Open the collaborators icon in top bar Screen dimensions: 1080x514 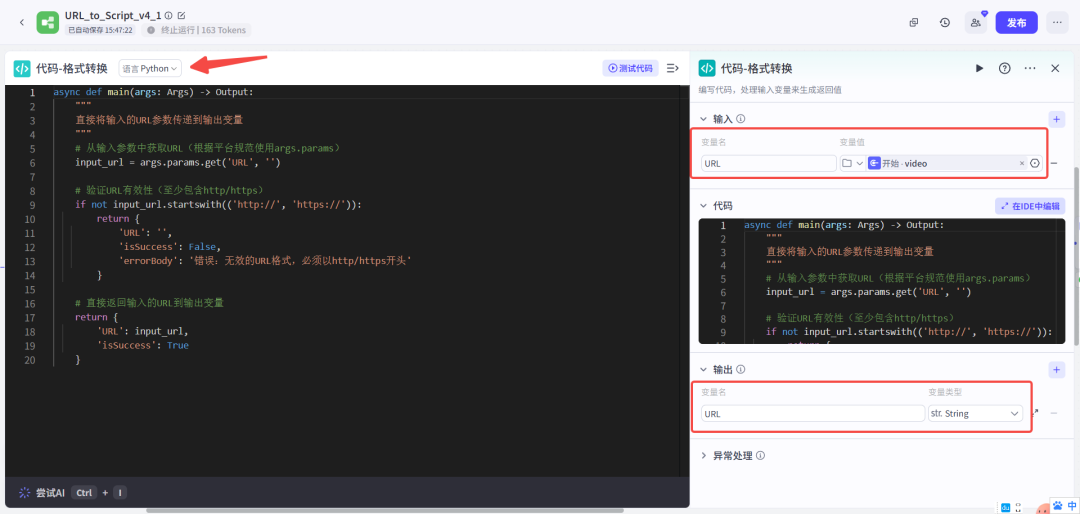pyautogui.click(x=975, y=22)
